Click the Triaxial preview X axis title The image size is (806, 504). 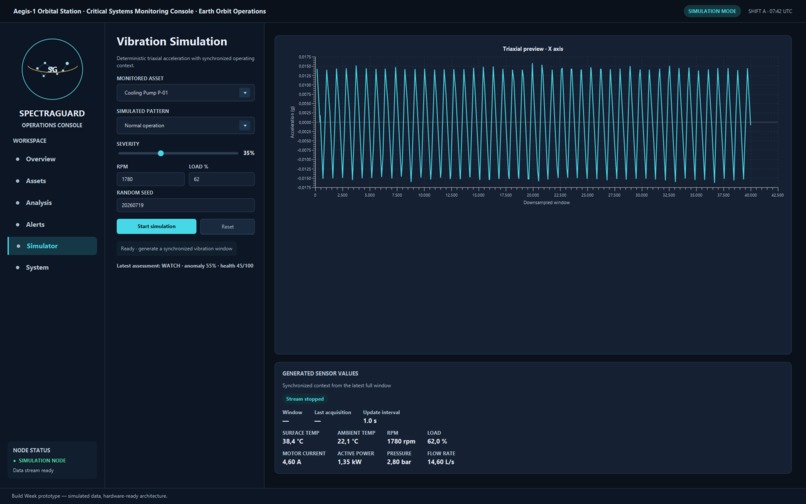point(533,49)
